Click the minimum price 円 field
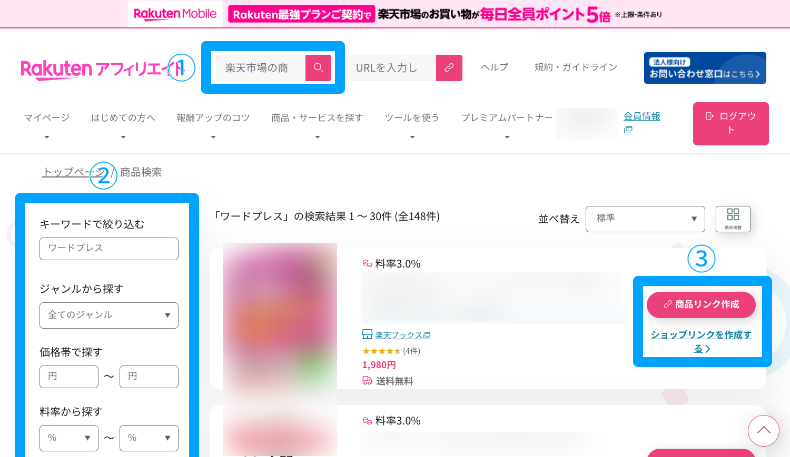 point(69,376)
